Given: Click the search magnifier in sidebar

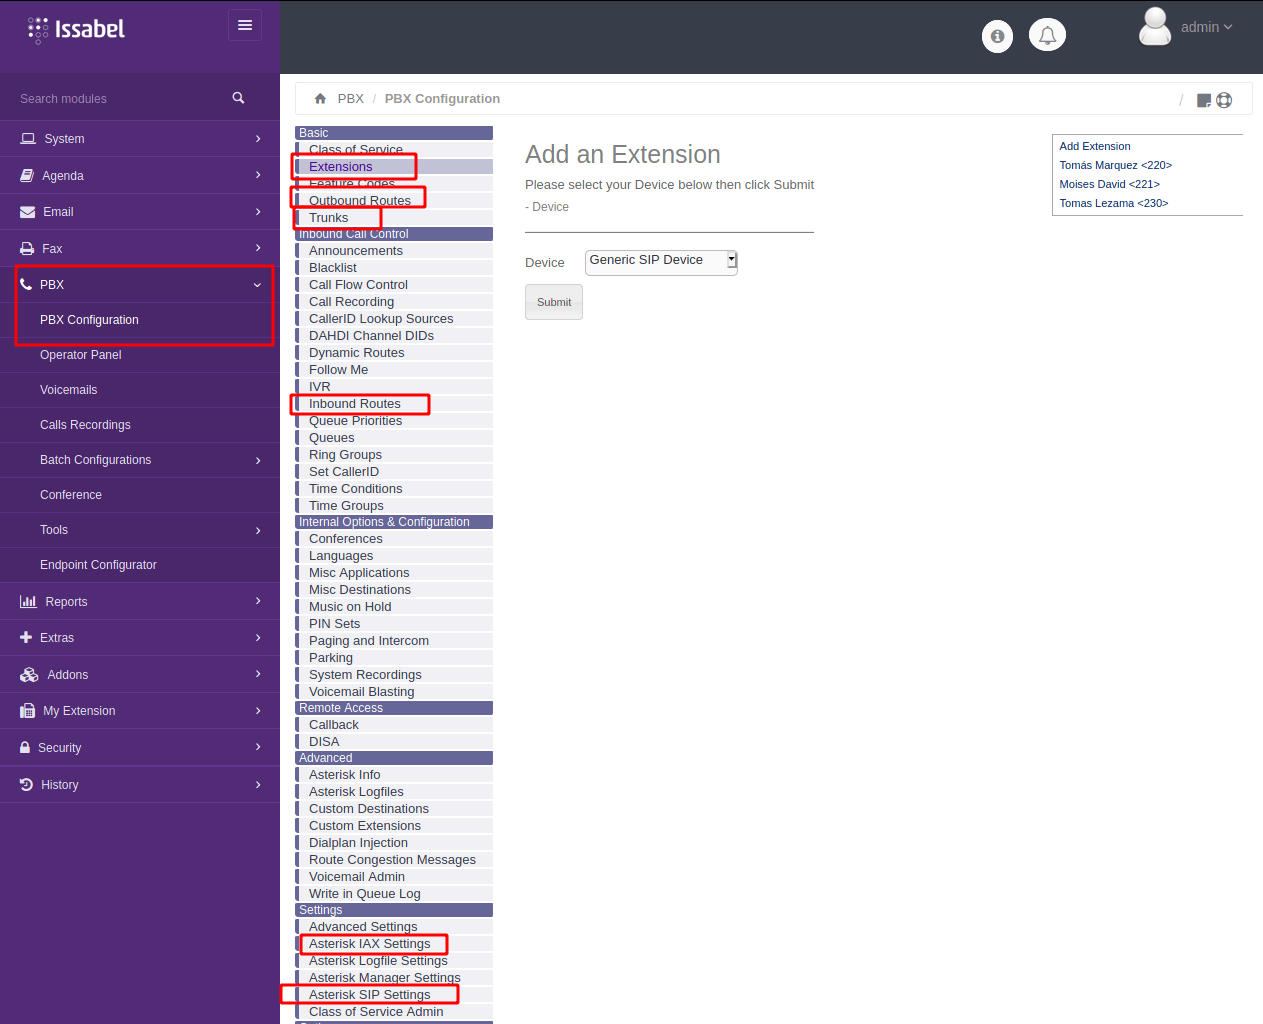Looking at the screenshot, I should tap(238, 98).
